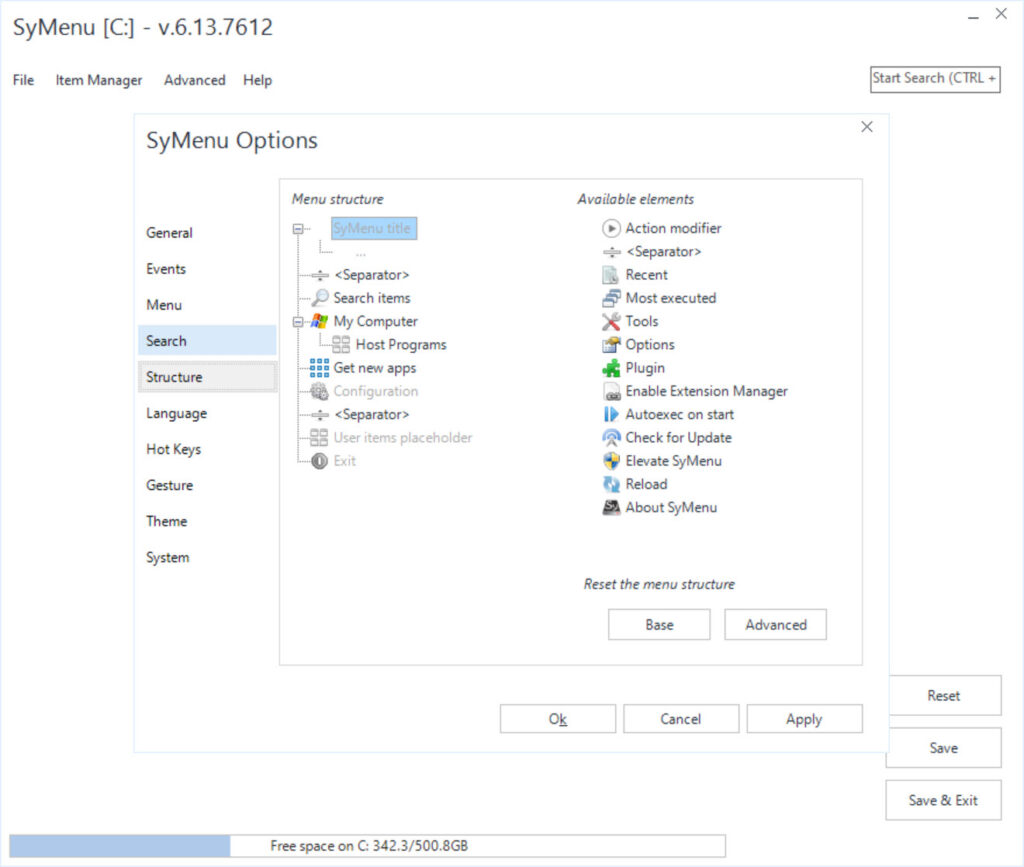Select the Host Programs grid icon
The height and width of the screenshot is (867, 1024).
point(340,344)
